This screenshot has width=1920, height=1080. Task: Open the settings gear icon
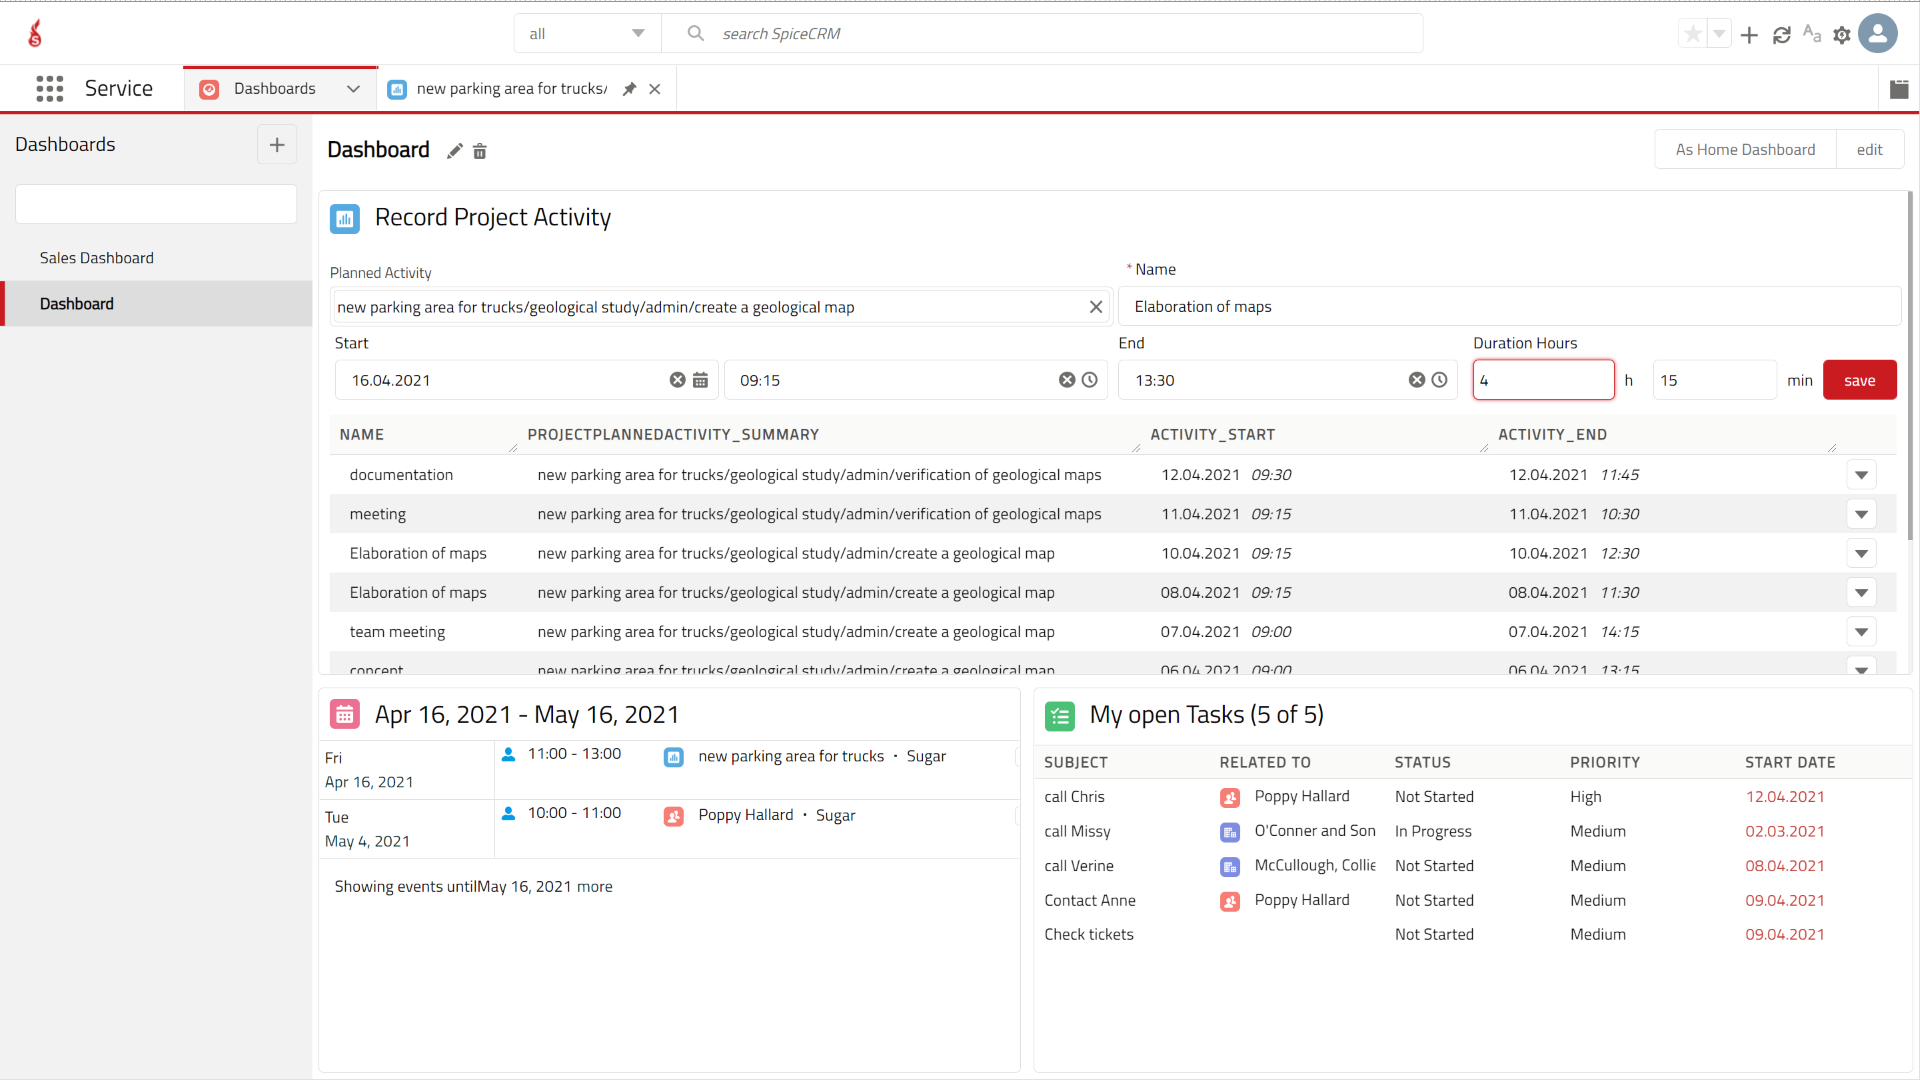[x=1842, y=35]
